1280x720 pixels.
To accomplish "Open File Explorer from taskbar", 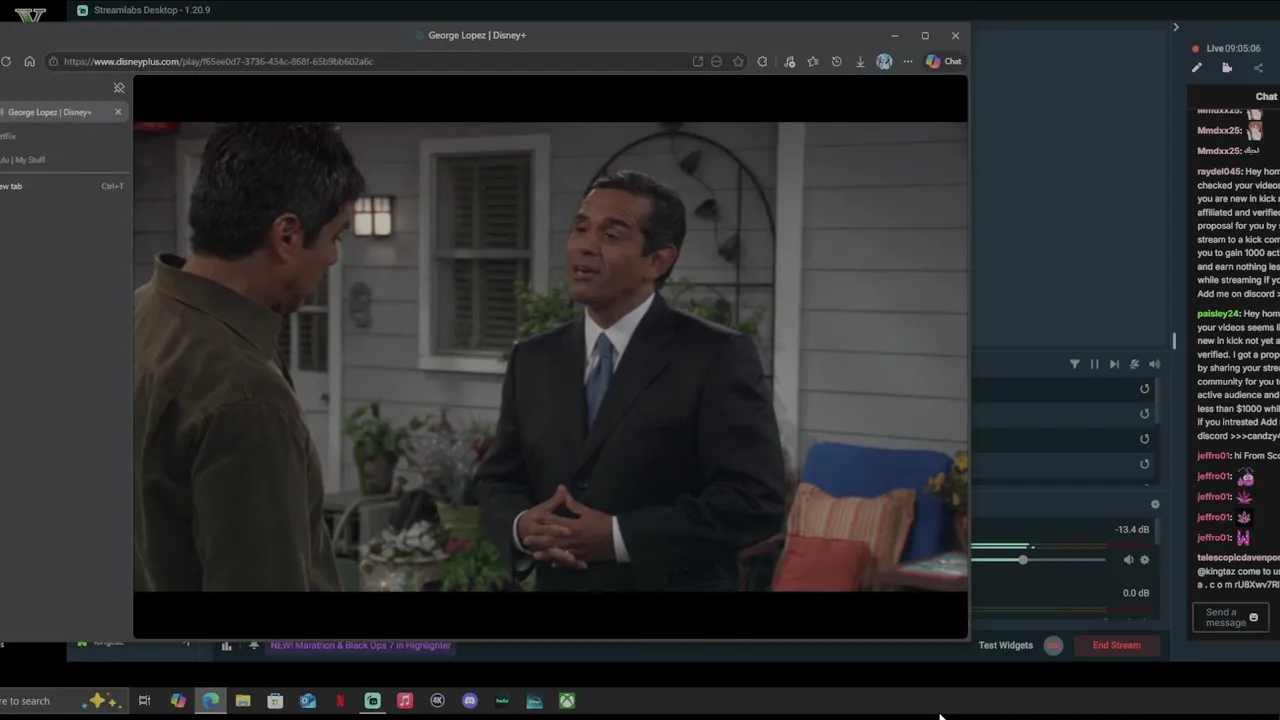I will [x=243, y=701].
